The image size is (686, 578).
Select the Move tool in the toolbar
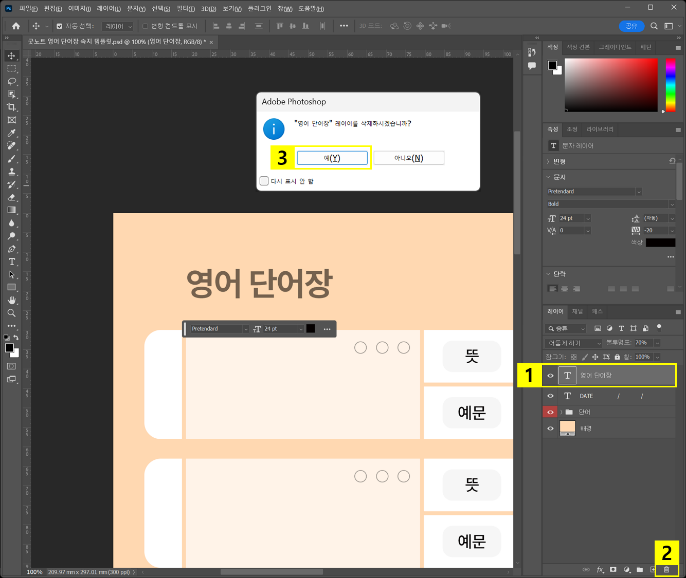(x=11, y=56)
